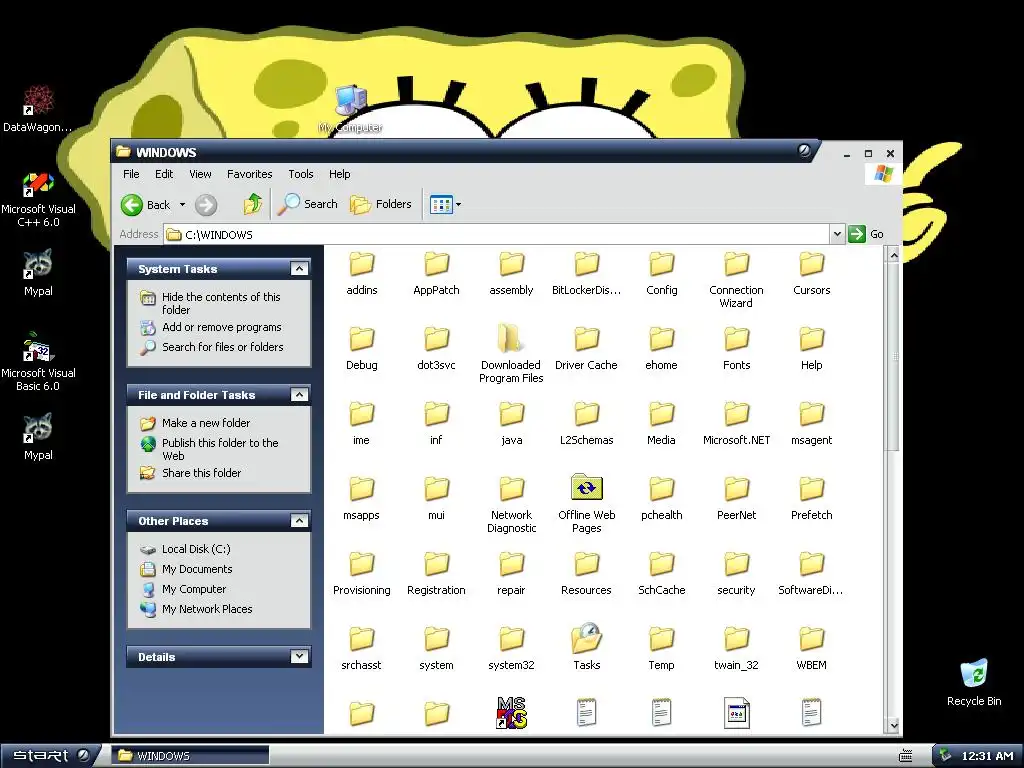1024x768 pixels.
Task: Open the Favorites menu
Action: pyautogui.click(x=249, y=174)
